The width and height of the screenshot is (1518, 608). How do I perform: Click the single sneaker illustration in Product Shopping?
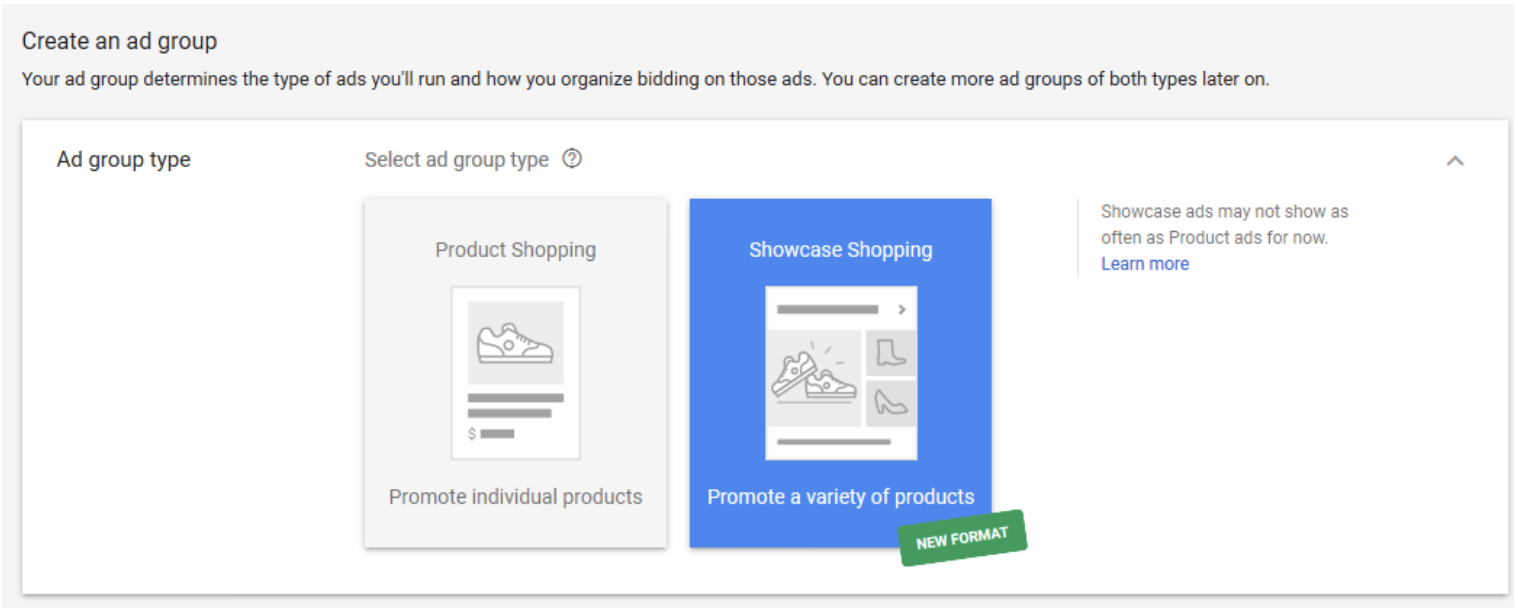click(515, 343)
